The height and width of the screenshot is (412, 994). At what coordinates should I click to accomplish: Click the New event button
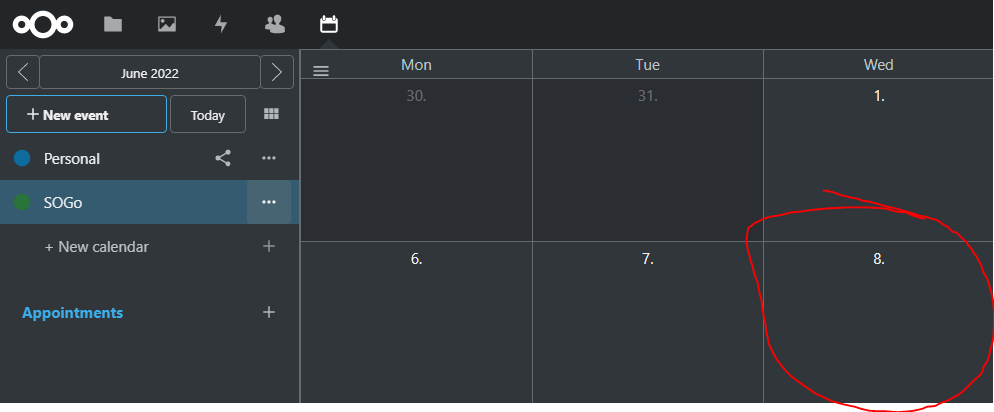(86, 115)
